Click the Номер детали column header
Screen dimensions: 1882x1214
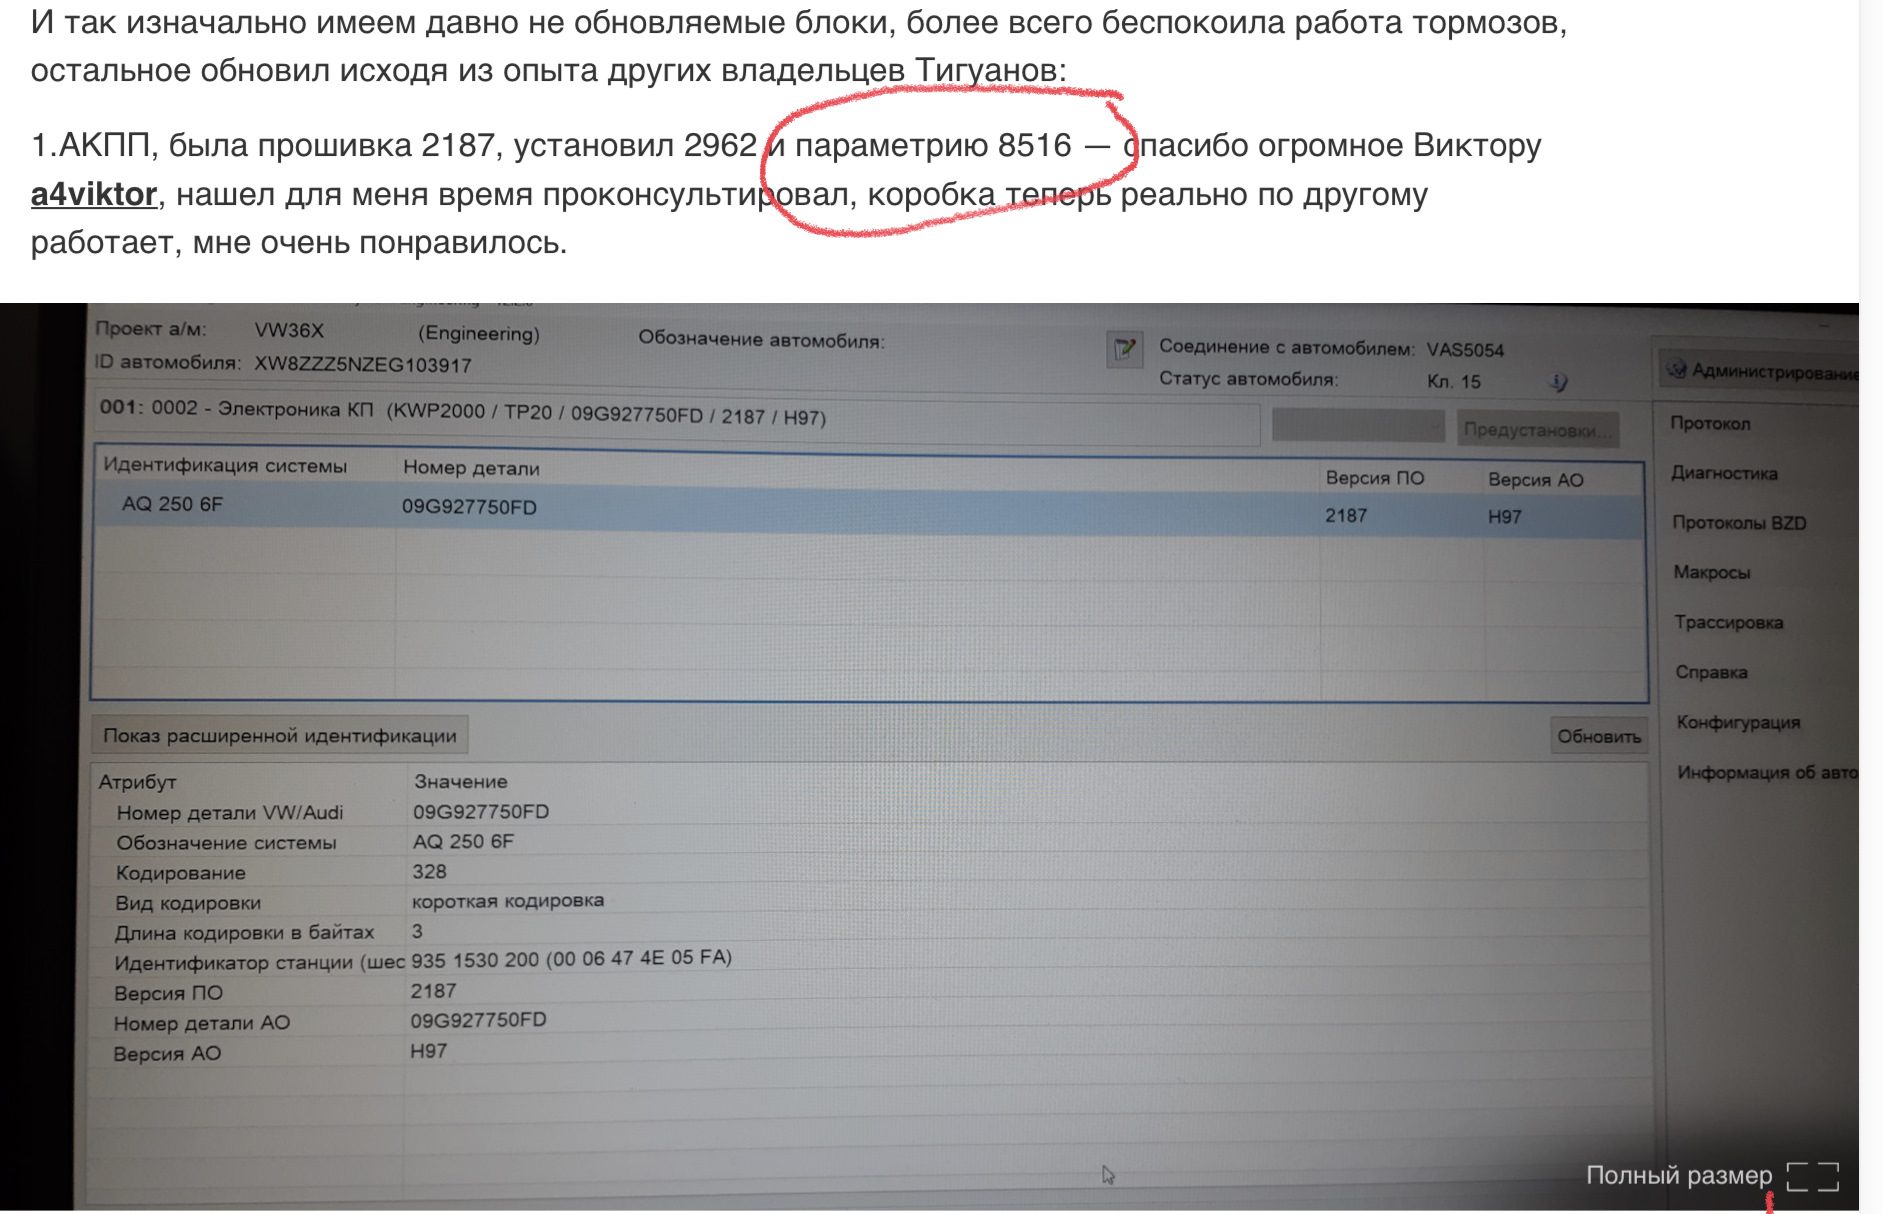pyautogui.click(x=471, y=468)
